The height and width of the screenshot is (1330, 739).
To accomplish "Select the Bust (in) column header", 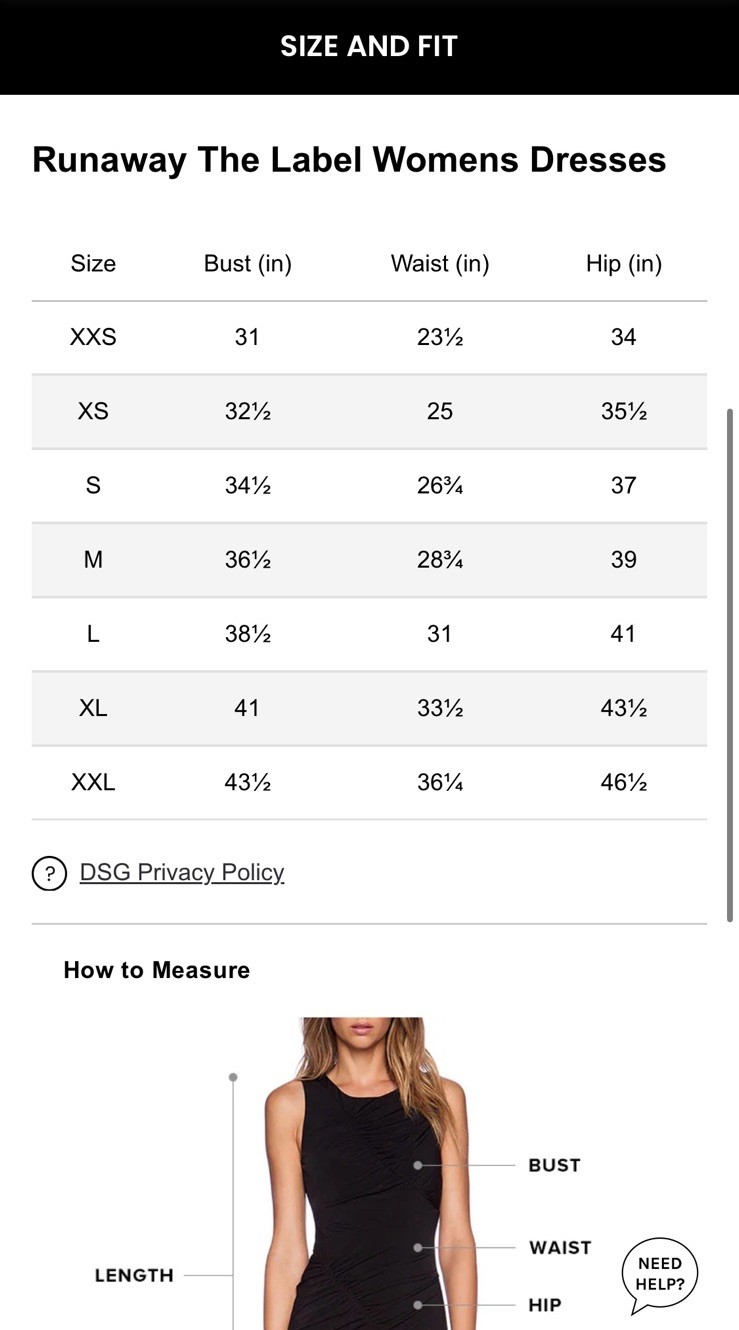I will [x=247, y=264].
